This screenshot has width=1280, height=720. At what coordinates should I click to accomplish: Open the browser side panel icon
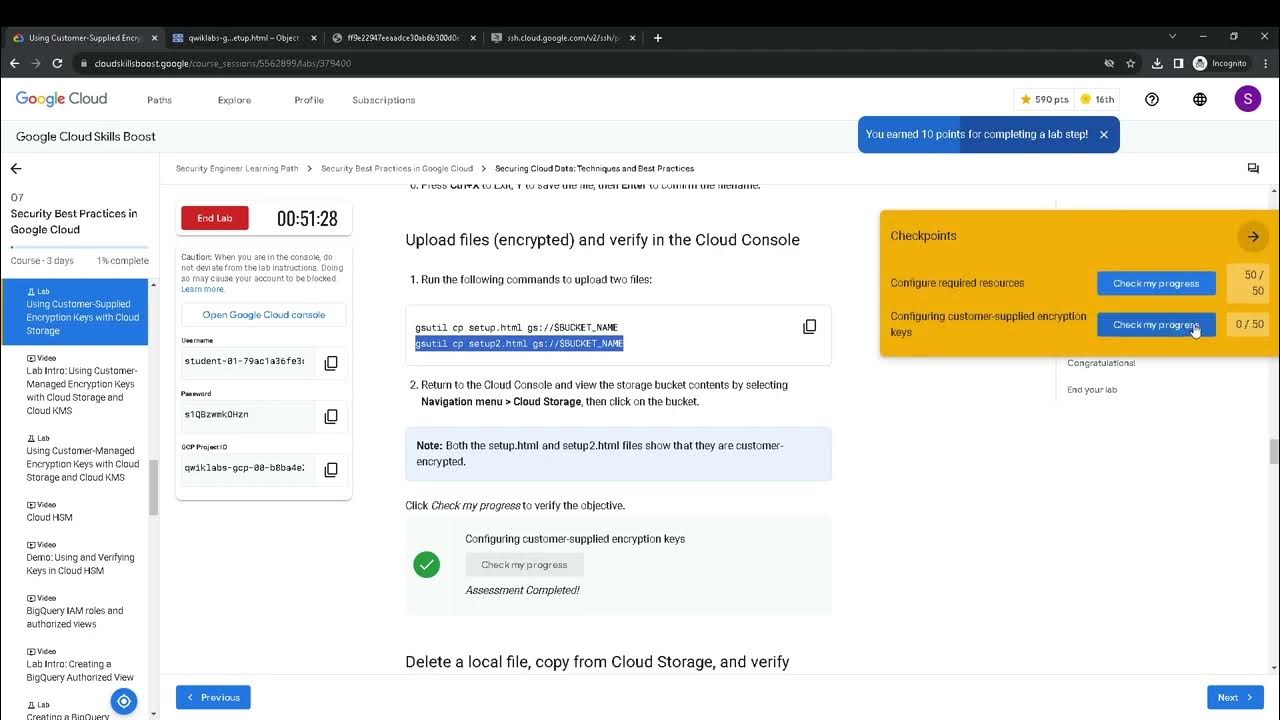tap(1178, 63)
